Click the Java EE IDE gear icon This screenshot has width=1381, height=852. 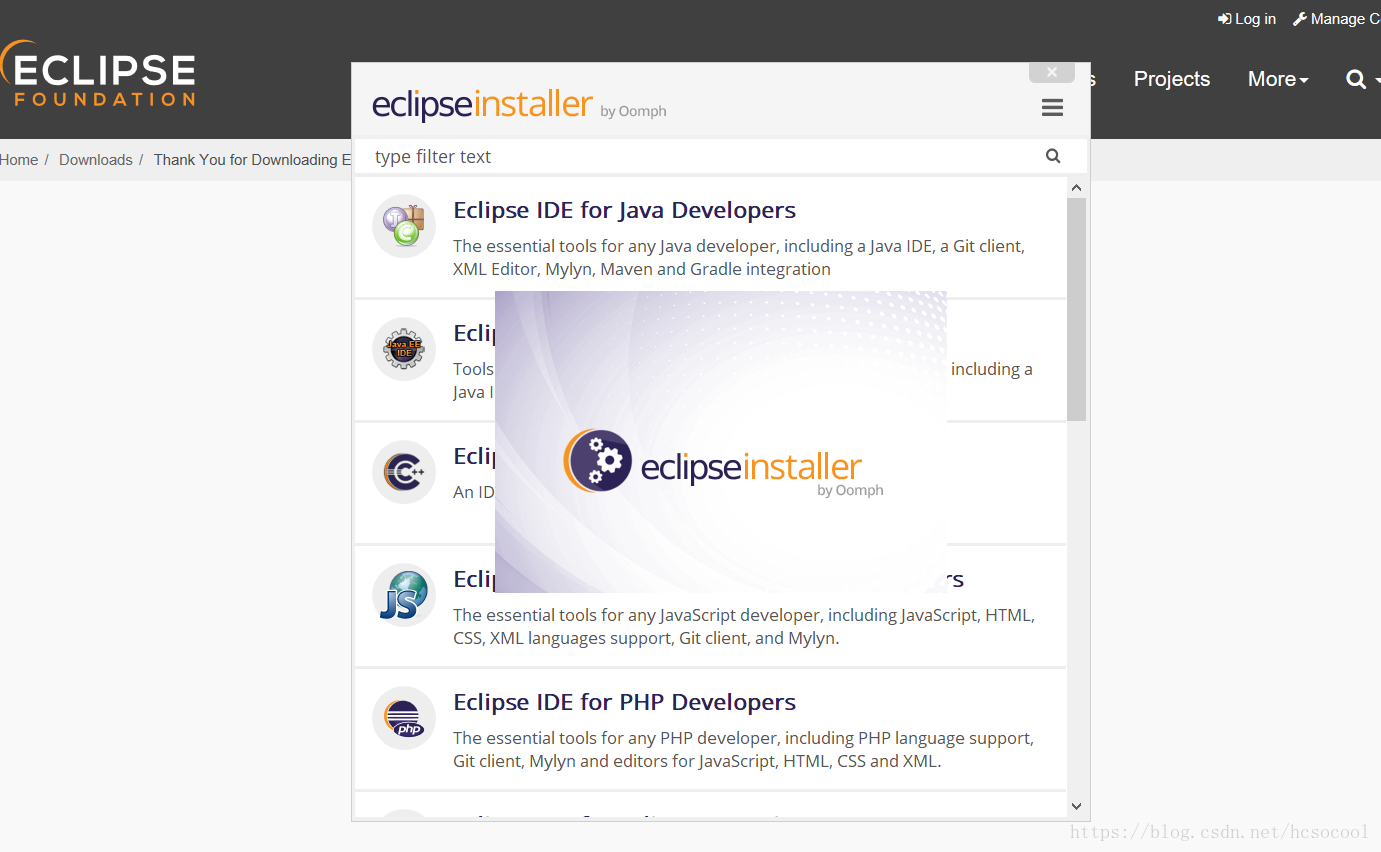[404, 349]
